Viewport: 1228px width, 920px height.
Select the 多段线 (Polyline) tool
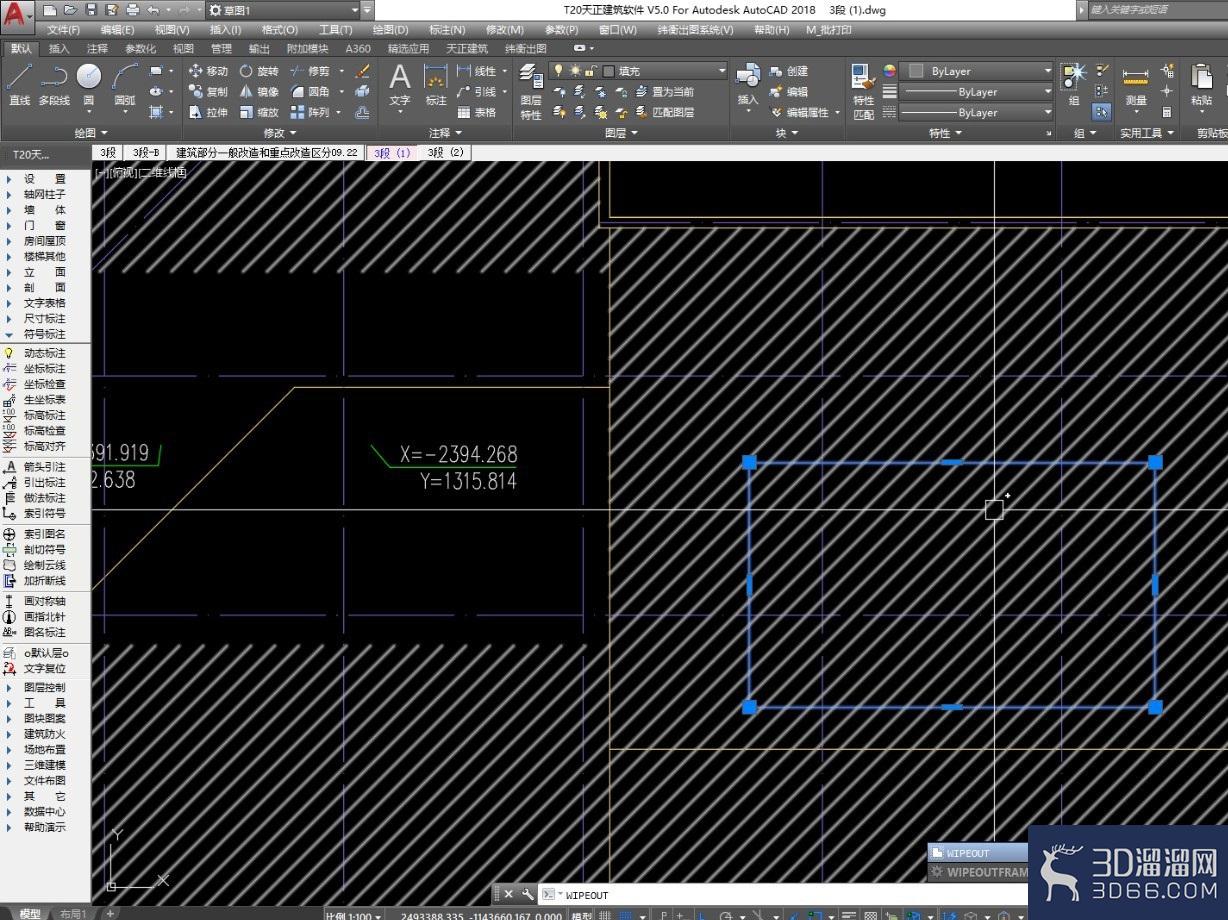54,84
